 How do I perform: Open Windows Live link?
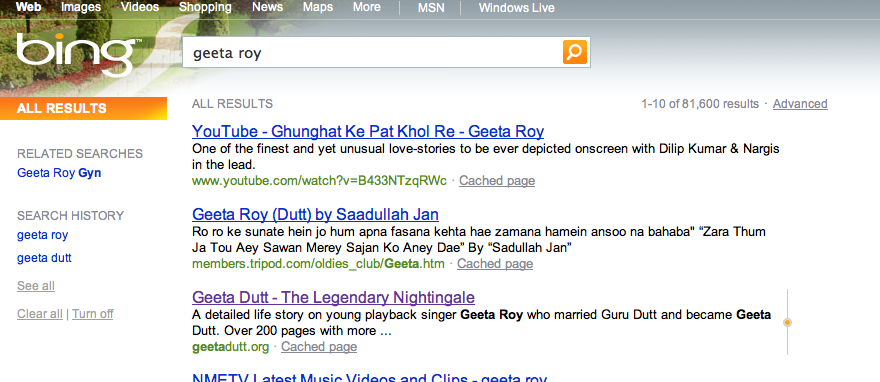pyautogui.click(x=516, y=8)
